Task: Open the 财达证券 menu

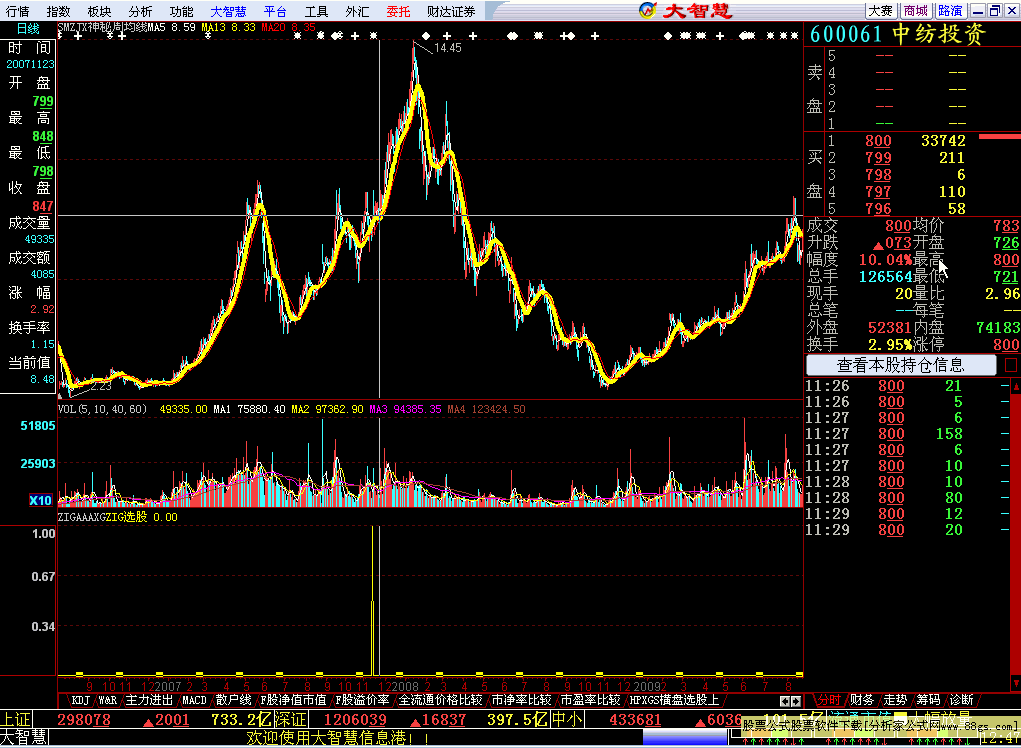Action: tap(451, 11)
